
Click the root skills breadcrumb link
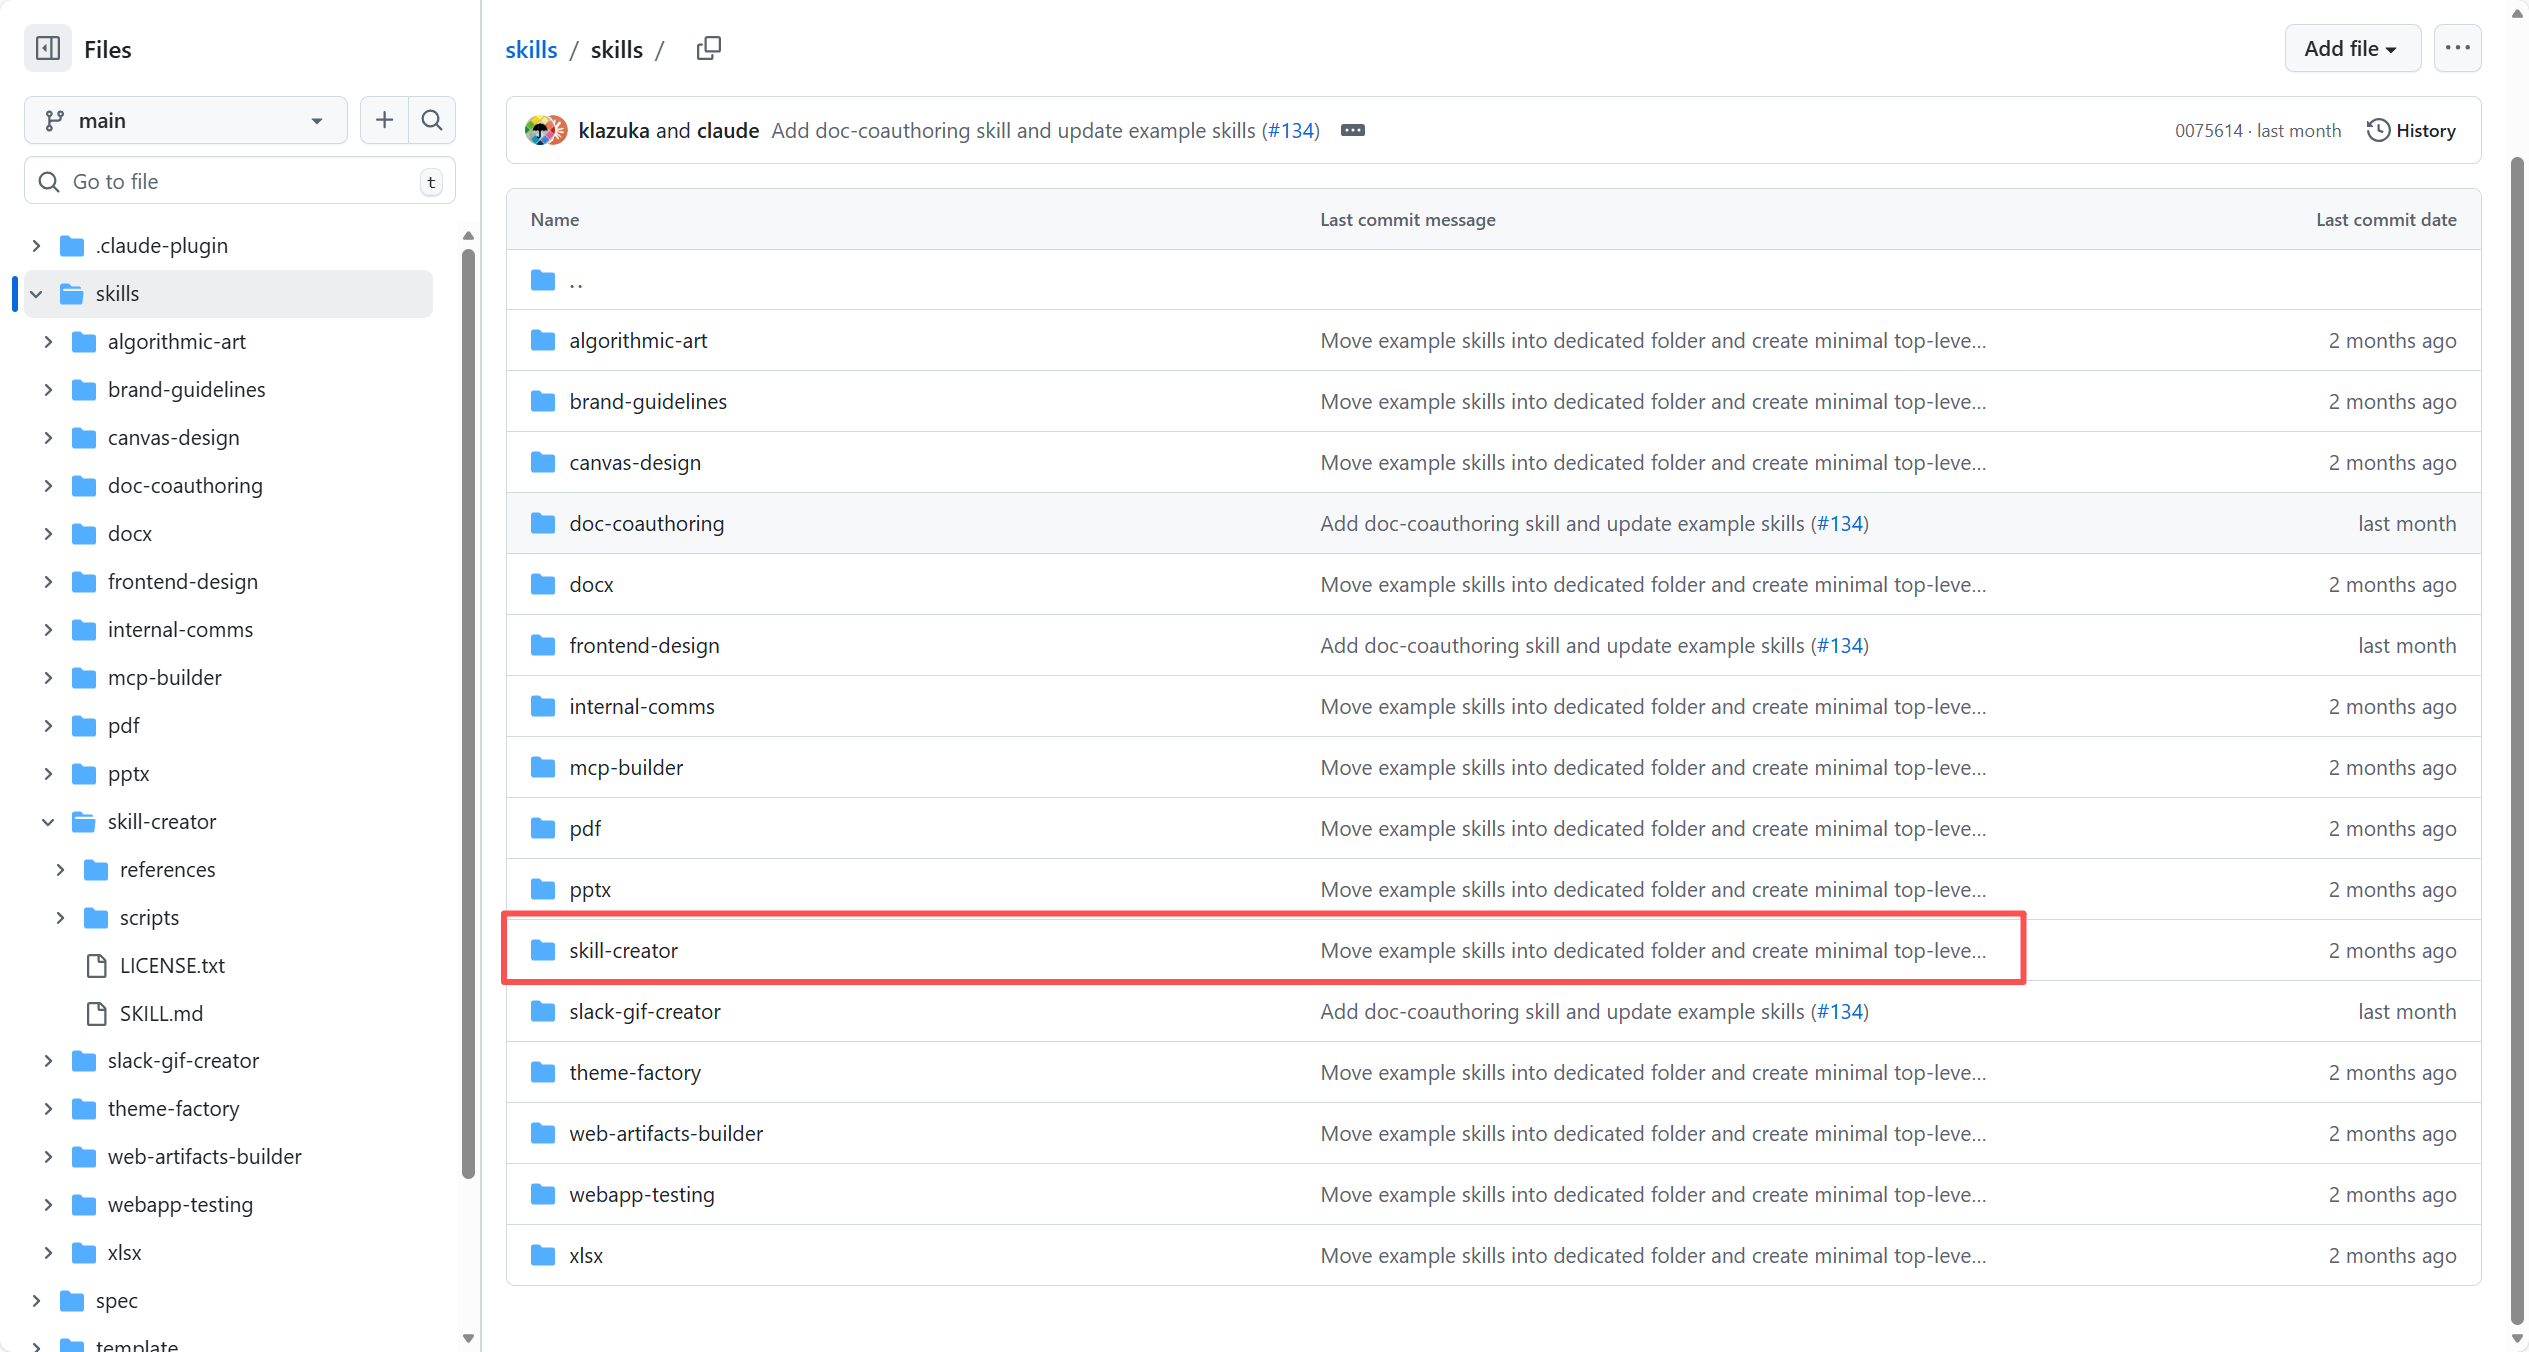point(530,49)
